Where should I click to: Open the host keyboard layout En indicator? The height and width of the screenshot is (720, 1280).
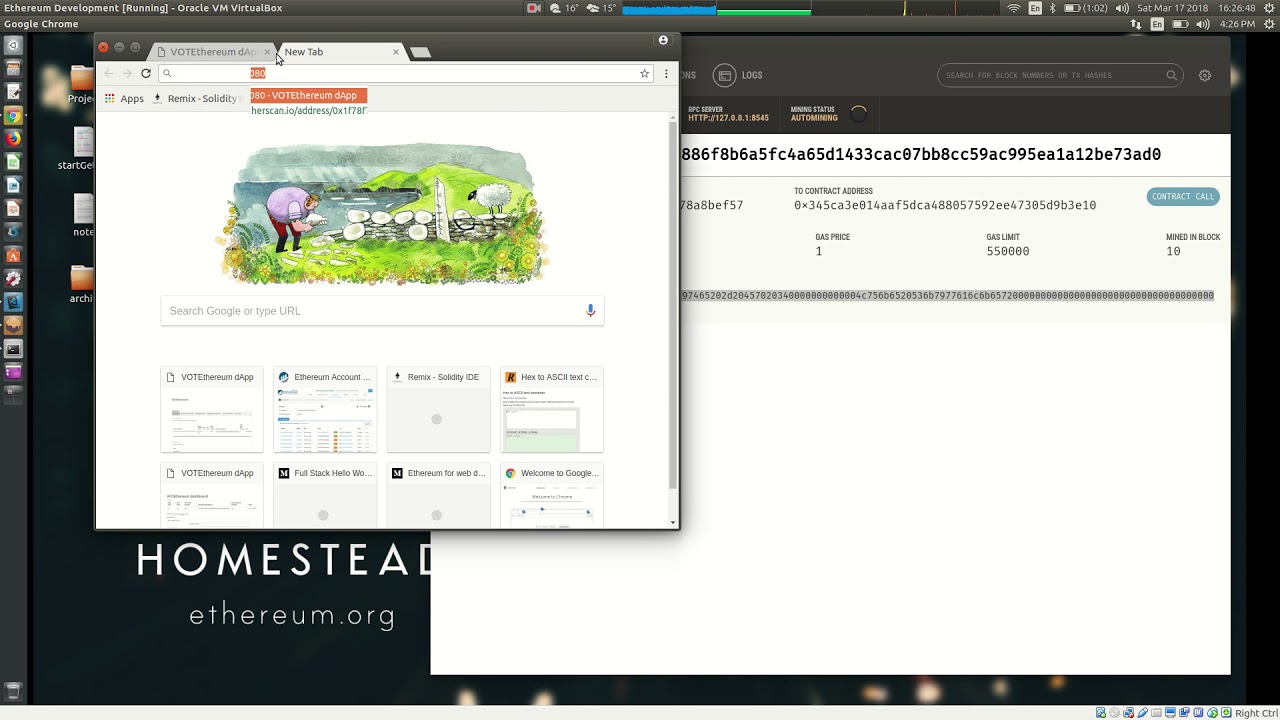click(x=1035, y=8)
